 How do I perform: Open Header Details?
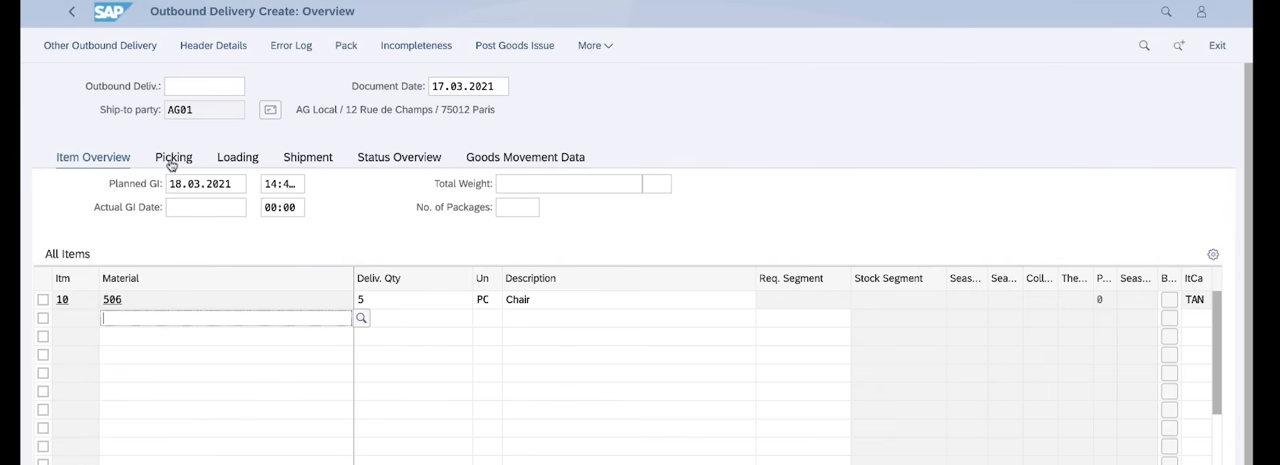213,46
